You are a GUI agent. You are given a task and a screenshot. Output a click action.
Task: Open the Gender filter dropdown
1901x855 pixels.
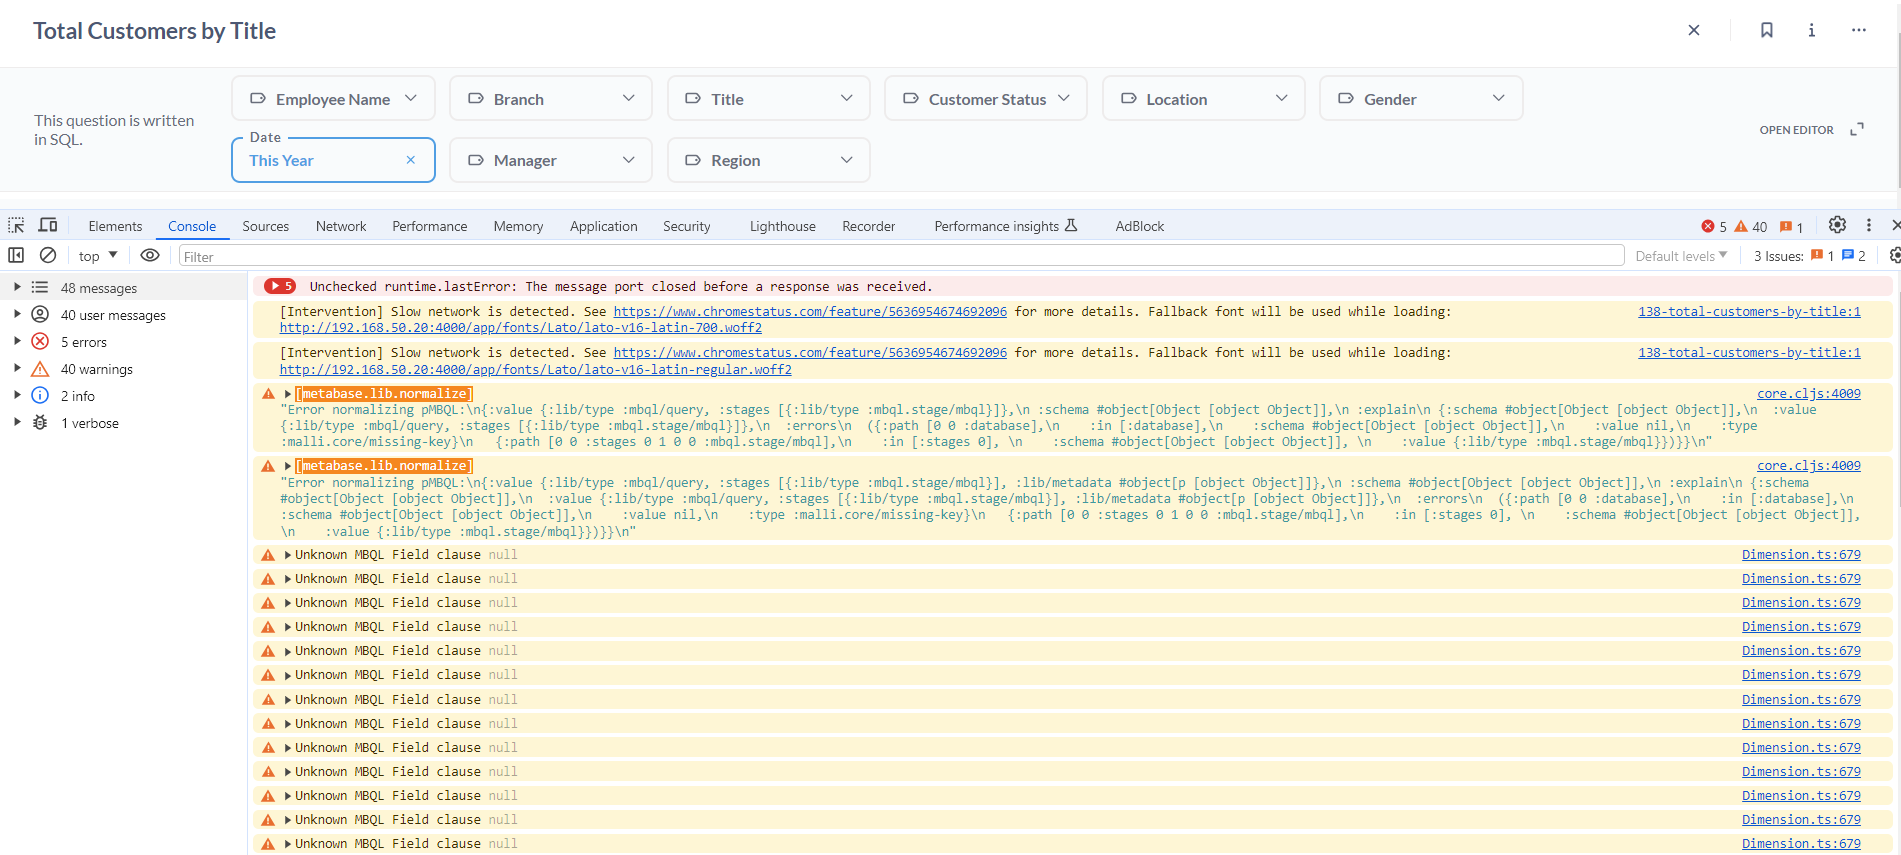pos(1421,98)
